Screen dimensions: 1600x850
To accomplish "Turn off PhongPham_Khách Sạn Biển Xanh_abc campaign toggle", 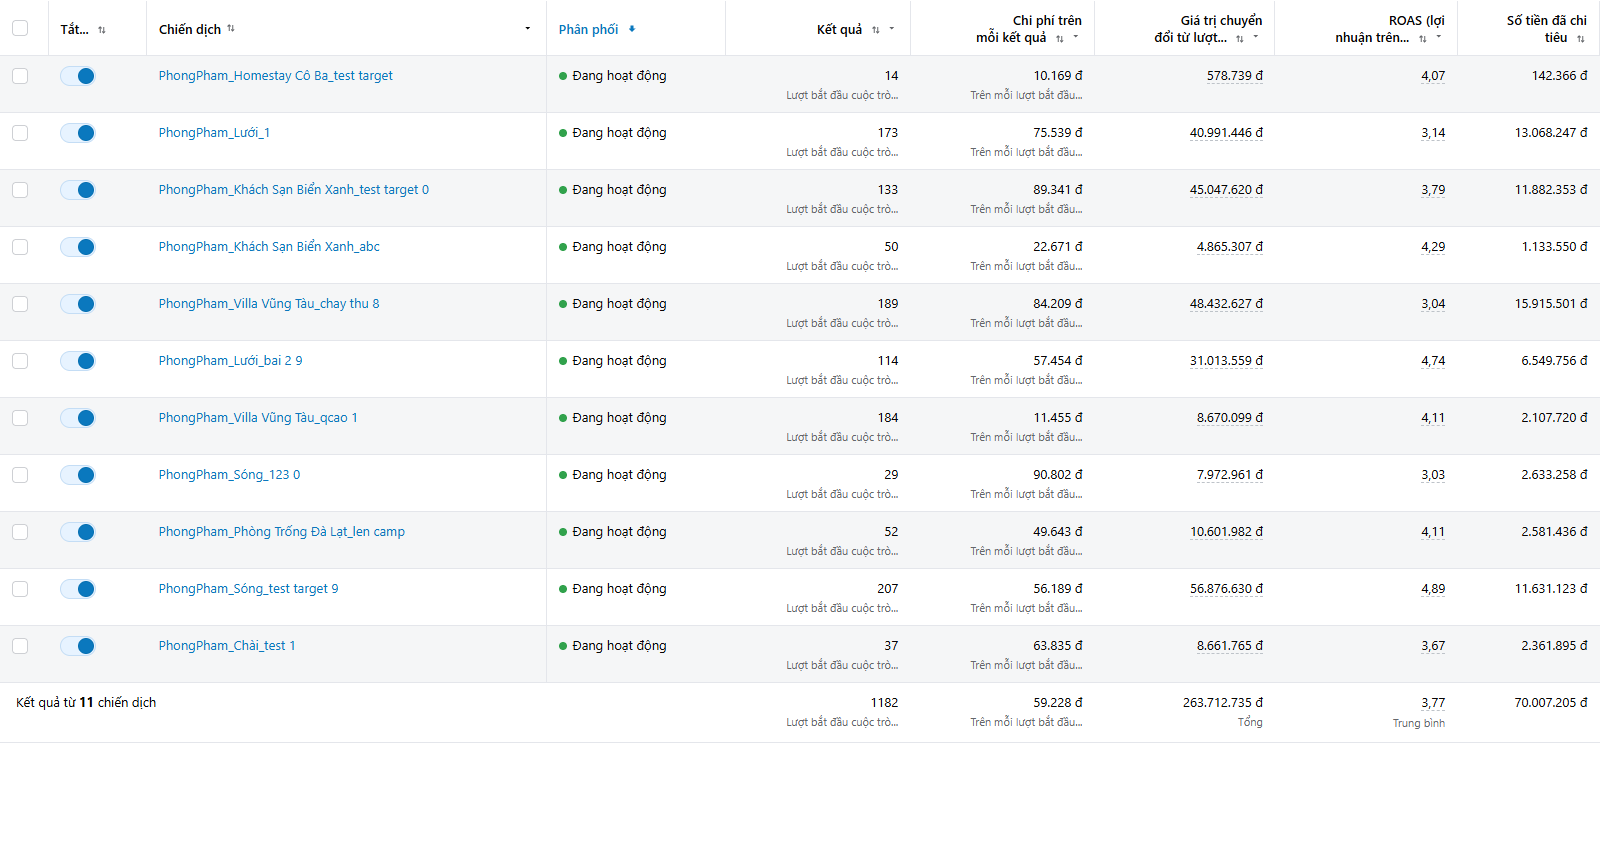I will [78, 247].
